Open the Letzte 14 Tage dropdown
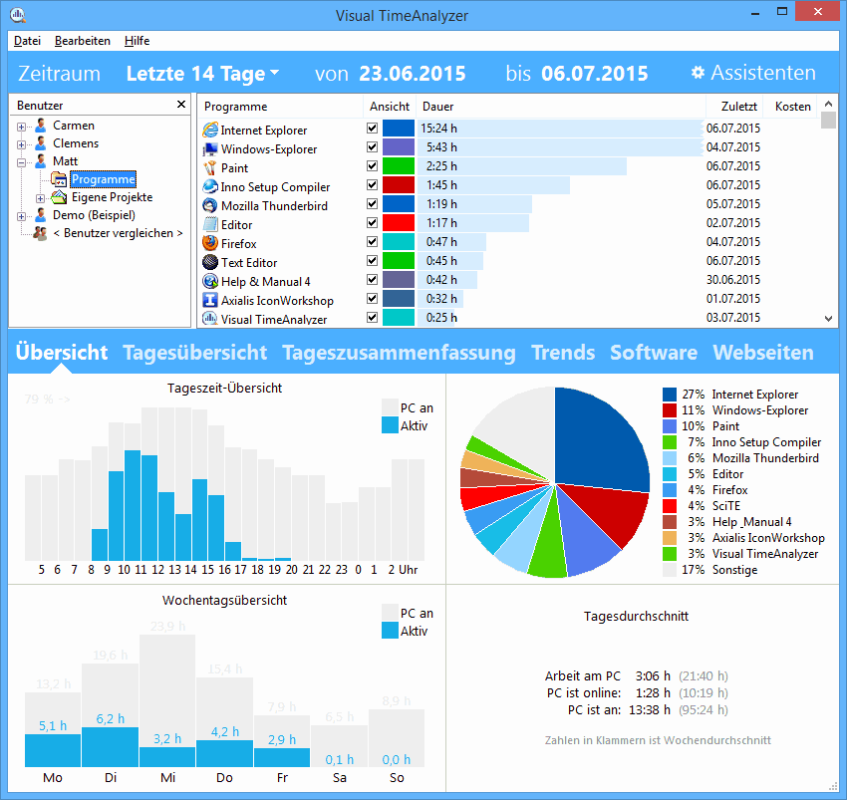Image resolution: width=847 pixels, height=800 pixels. (203, 73)
